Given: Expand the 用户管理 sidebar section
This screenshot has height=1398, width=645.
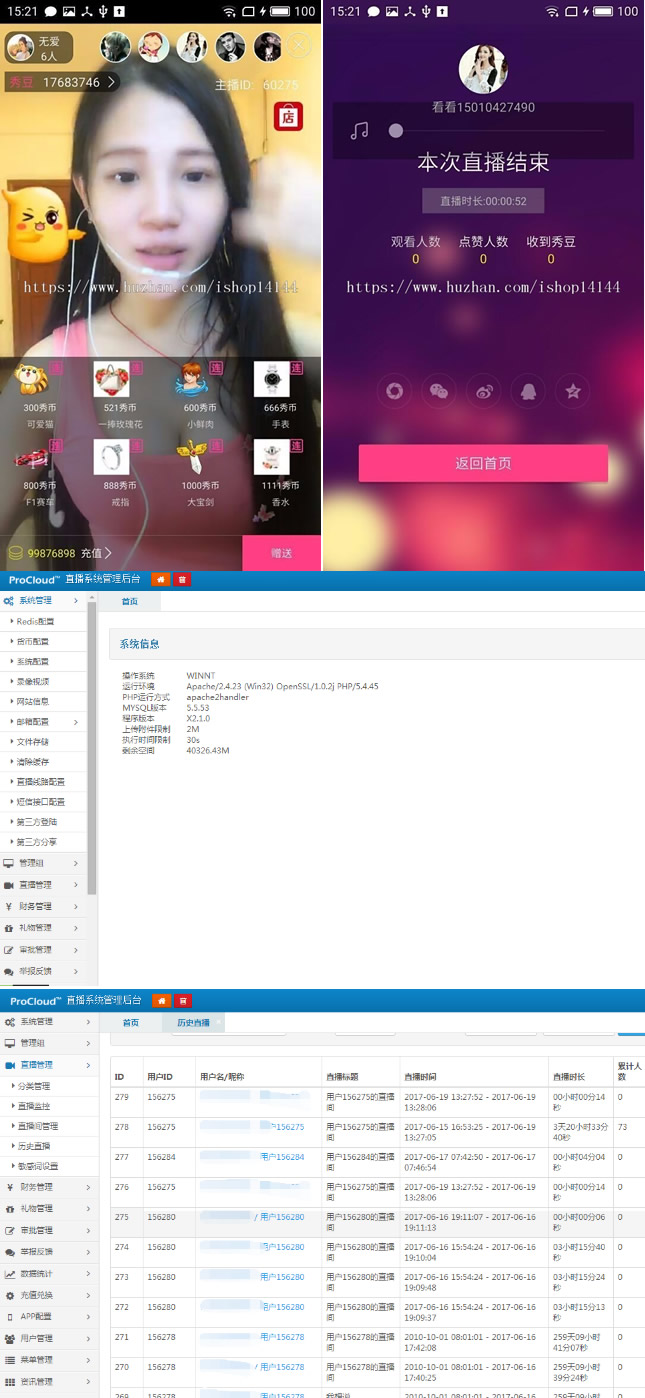Looking at the screenshot, I should (x=47, y=1338).
